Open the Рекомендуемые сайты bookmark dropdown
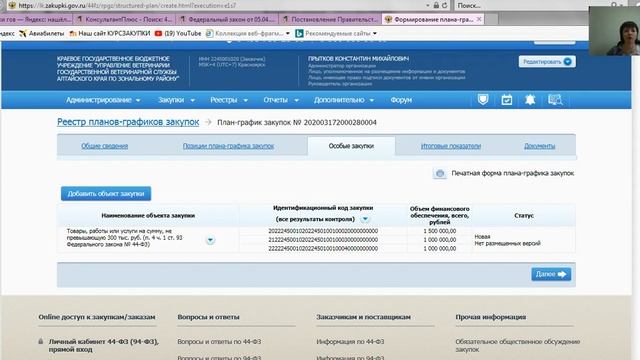The width and height of the screenshot is (640, 360). [375, 33]
